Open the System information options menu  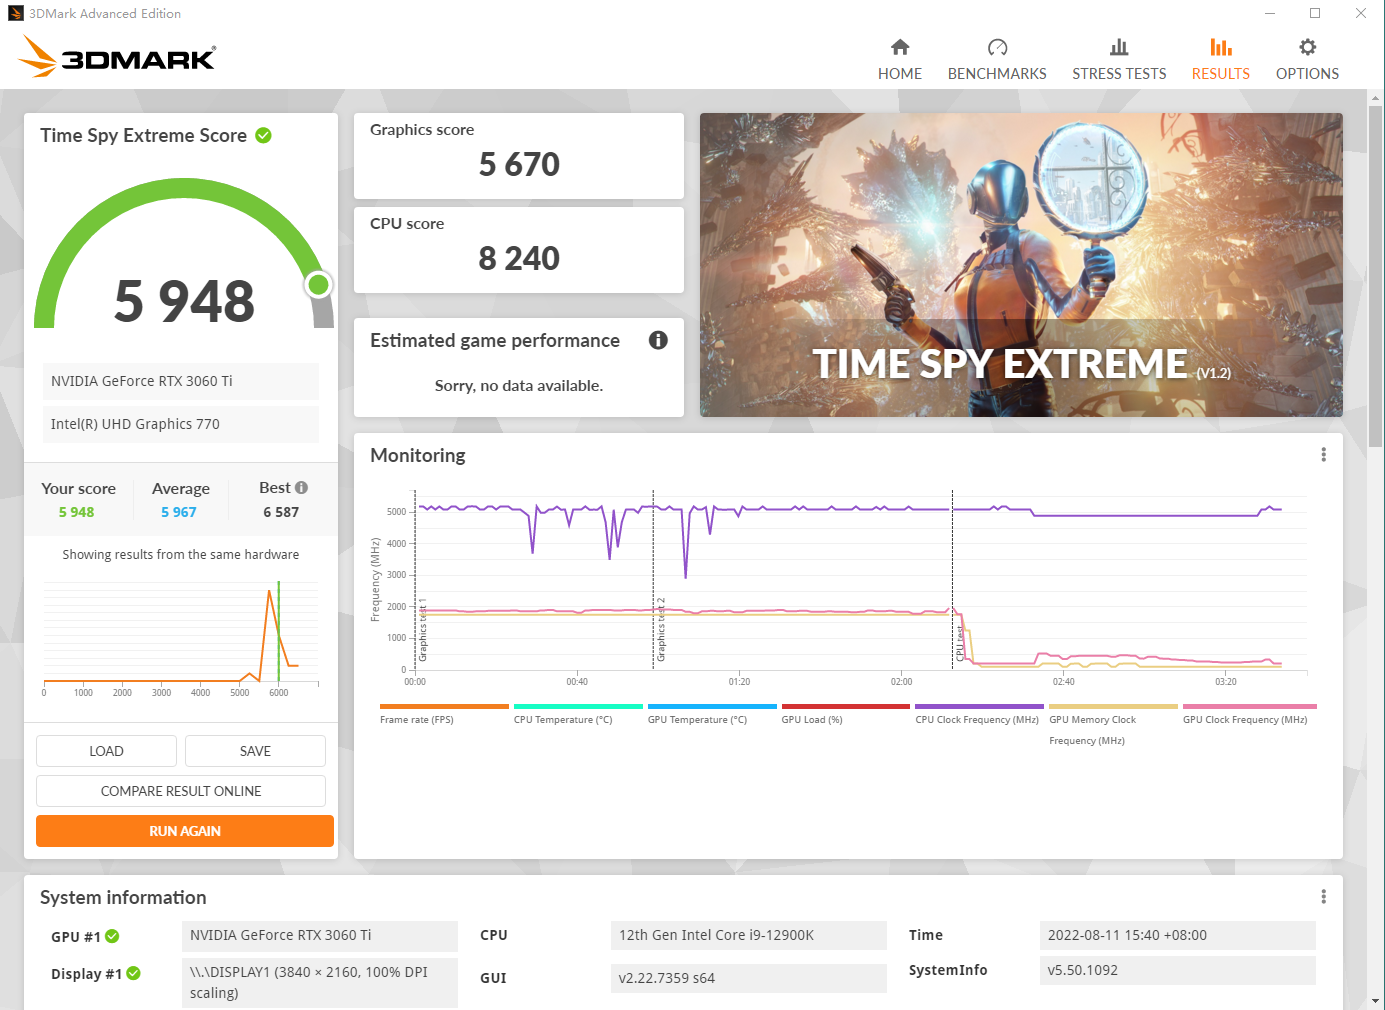click(x=1323, y=895)
